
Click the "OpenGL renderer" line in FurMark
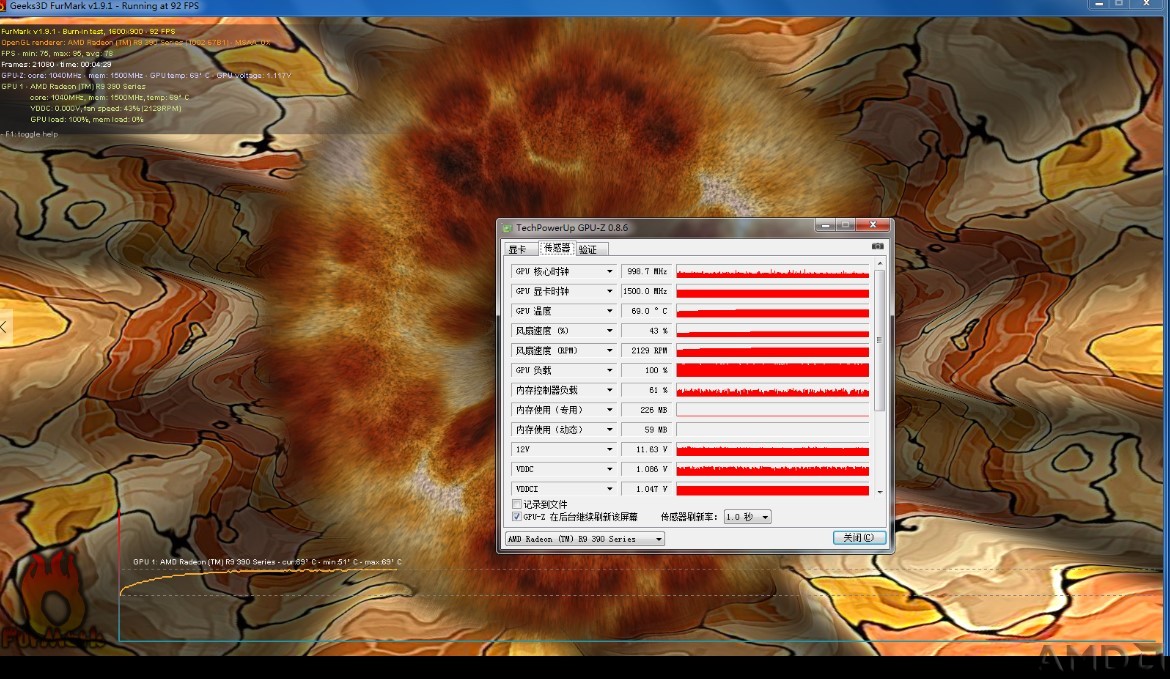[136, 43]
